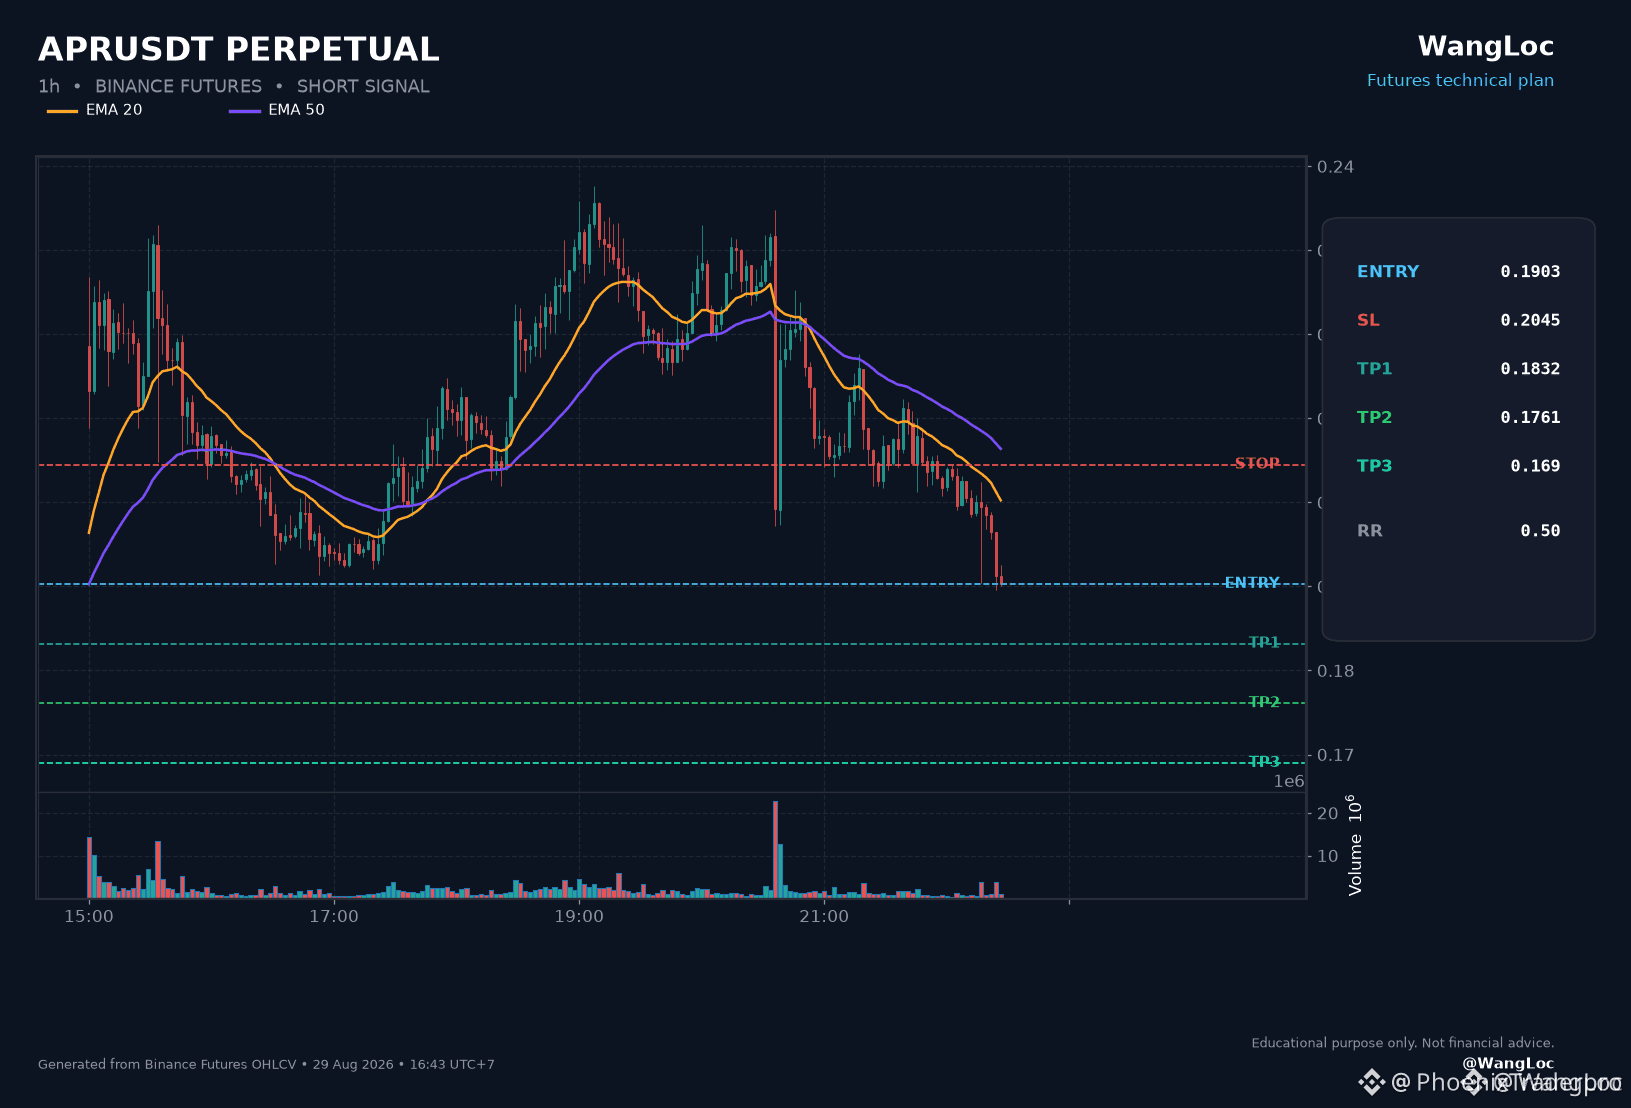Click the "WangLoc" heading at top right
Screen dimensions: 1631x1108
click(x=1486, y=46)
